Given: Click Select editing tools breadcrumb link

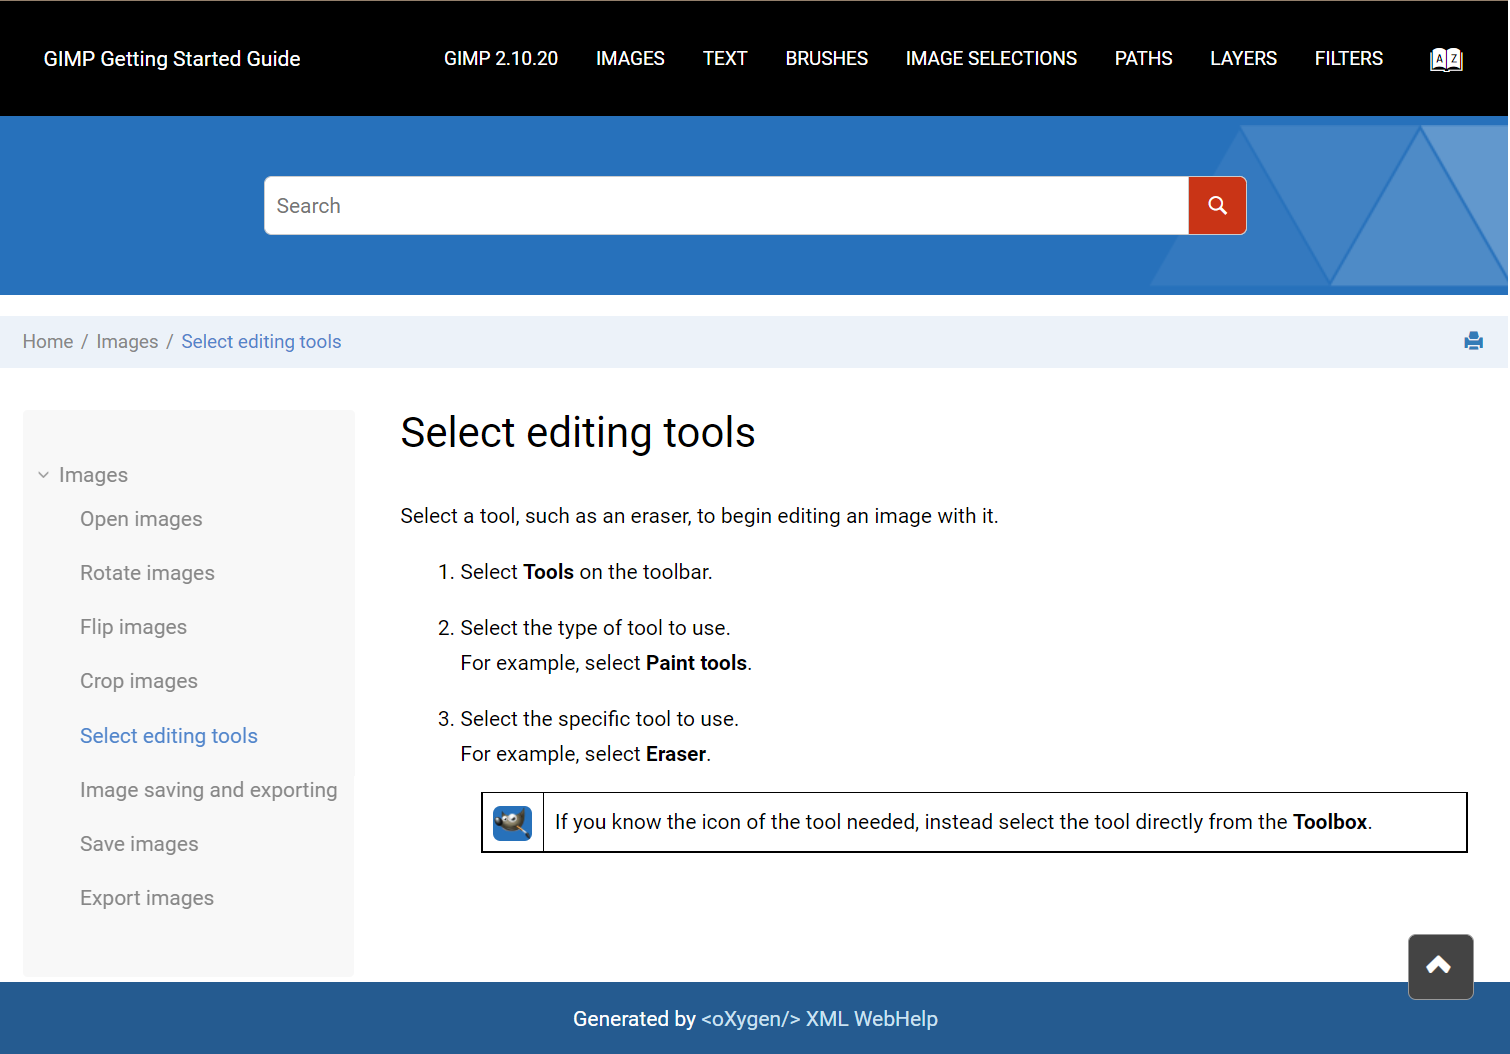Looking at the screenshot, I should tap(261, 342).
